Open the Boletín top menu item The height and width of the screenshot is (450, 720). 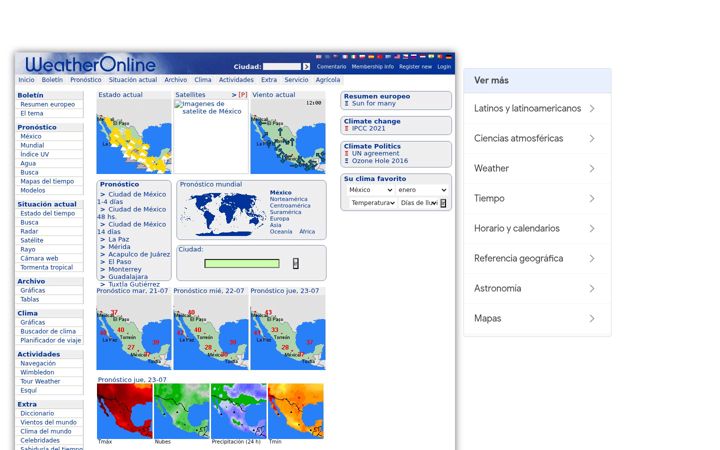[x=52, y=80]
